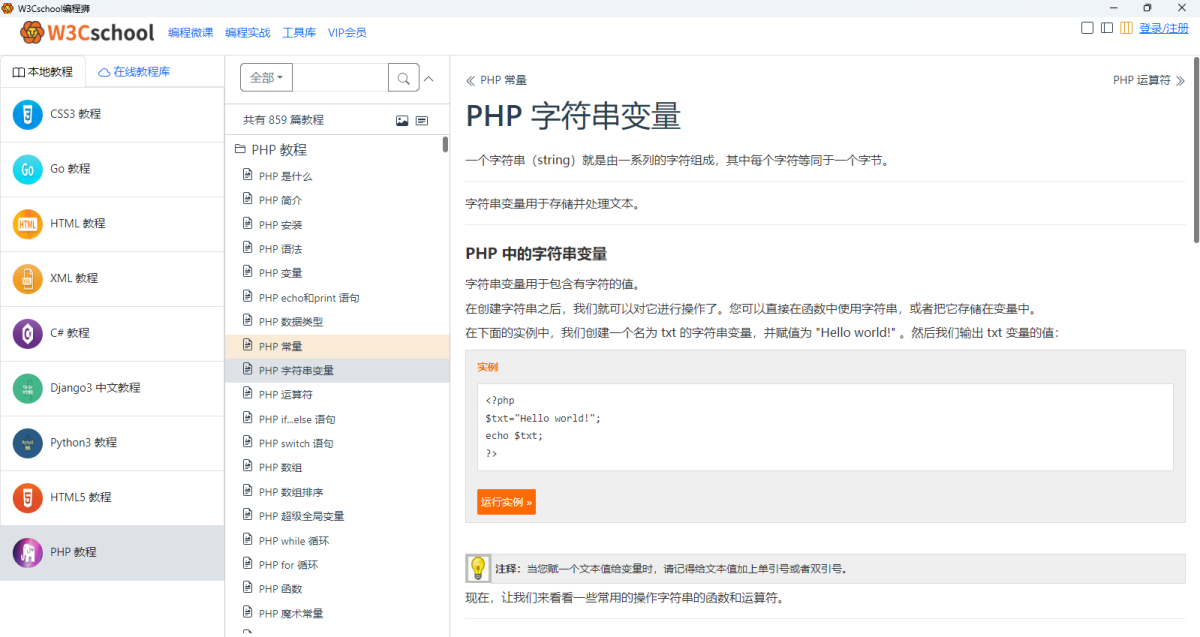Click the tutorial list scrollbar thumb
Screen dimensions: 1200x637
pos(445,144)
